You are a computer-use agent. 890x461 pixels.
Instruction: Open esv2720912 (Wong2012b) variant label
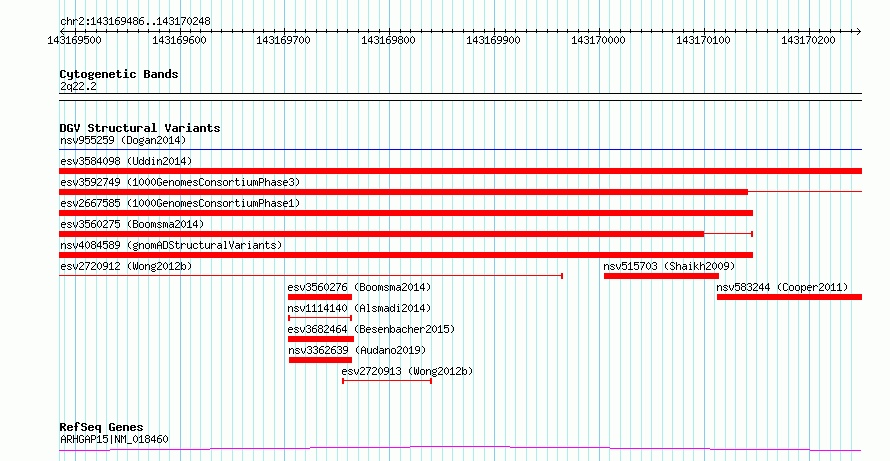125,266
